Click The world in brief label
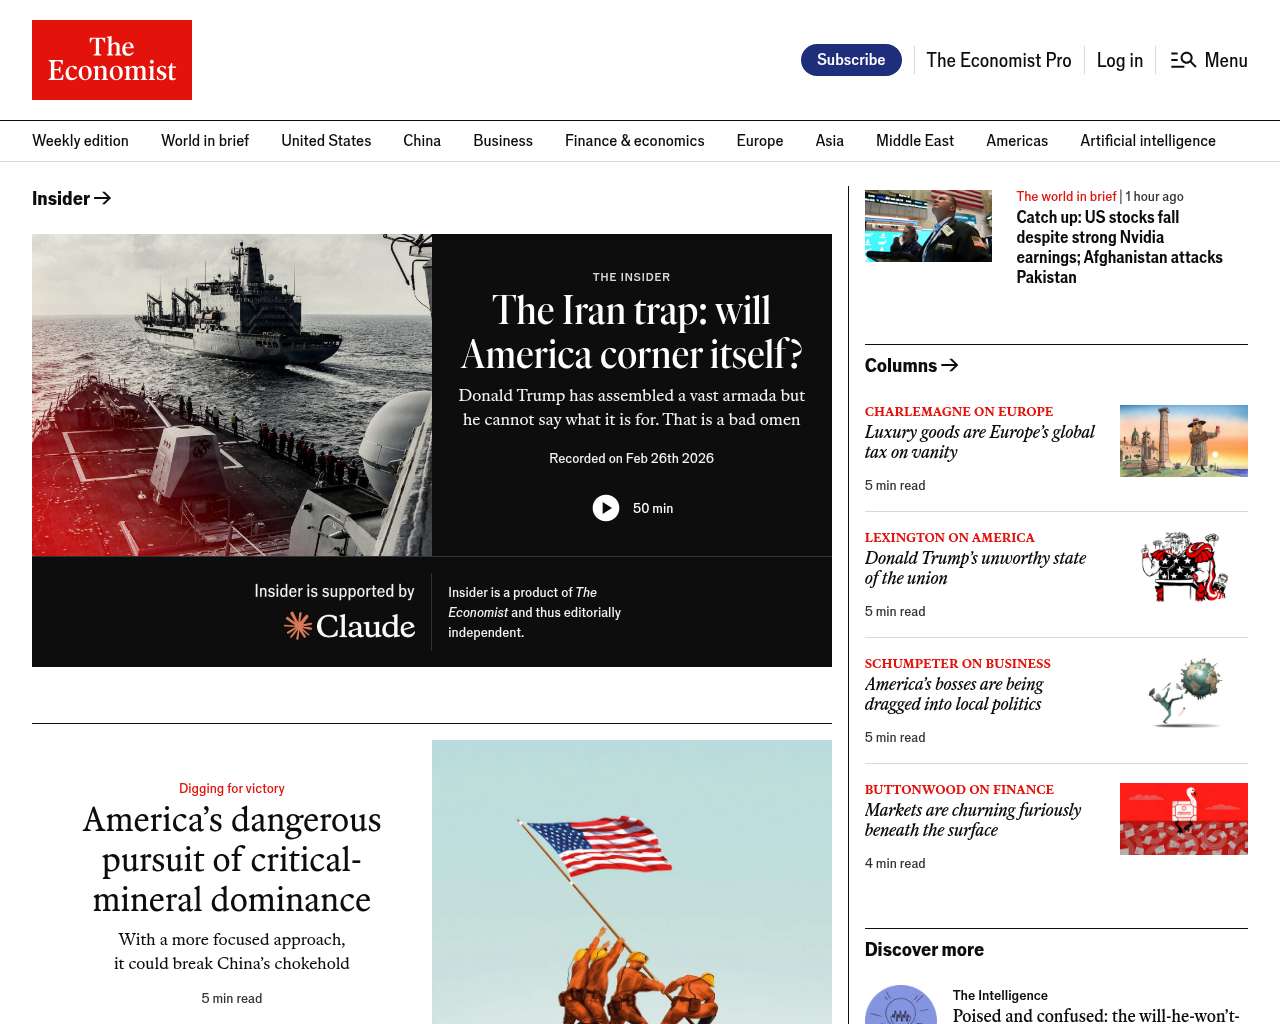1280x1024 pixels. 1066,197
